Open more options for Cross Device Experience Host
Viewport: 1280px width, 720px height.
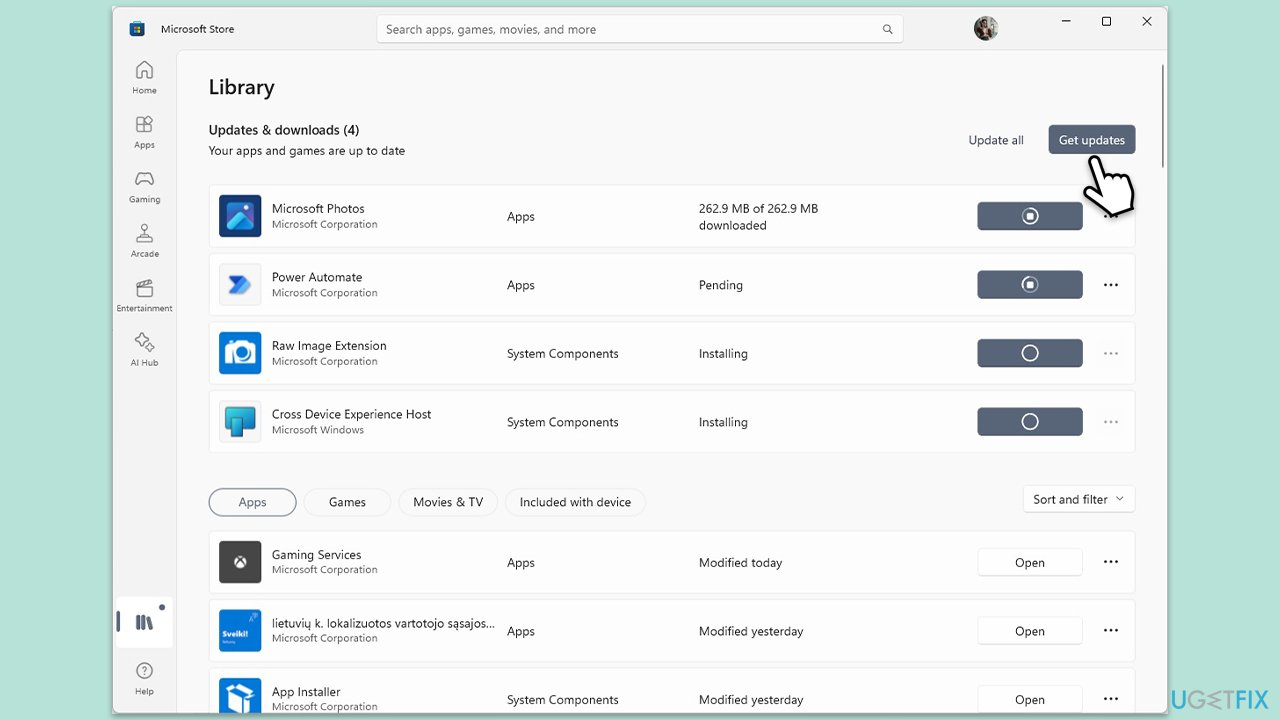click(x=1110, y=422)
